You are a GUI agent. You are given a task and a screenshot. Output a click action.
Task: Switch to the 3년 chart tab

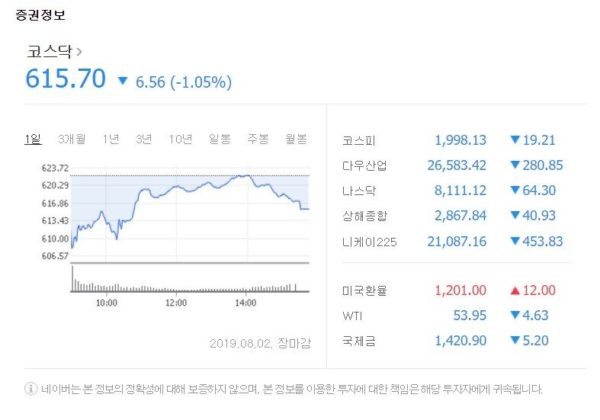[x=144, y=138]
